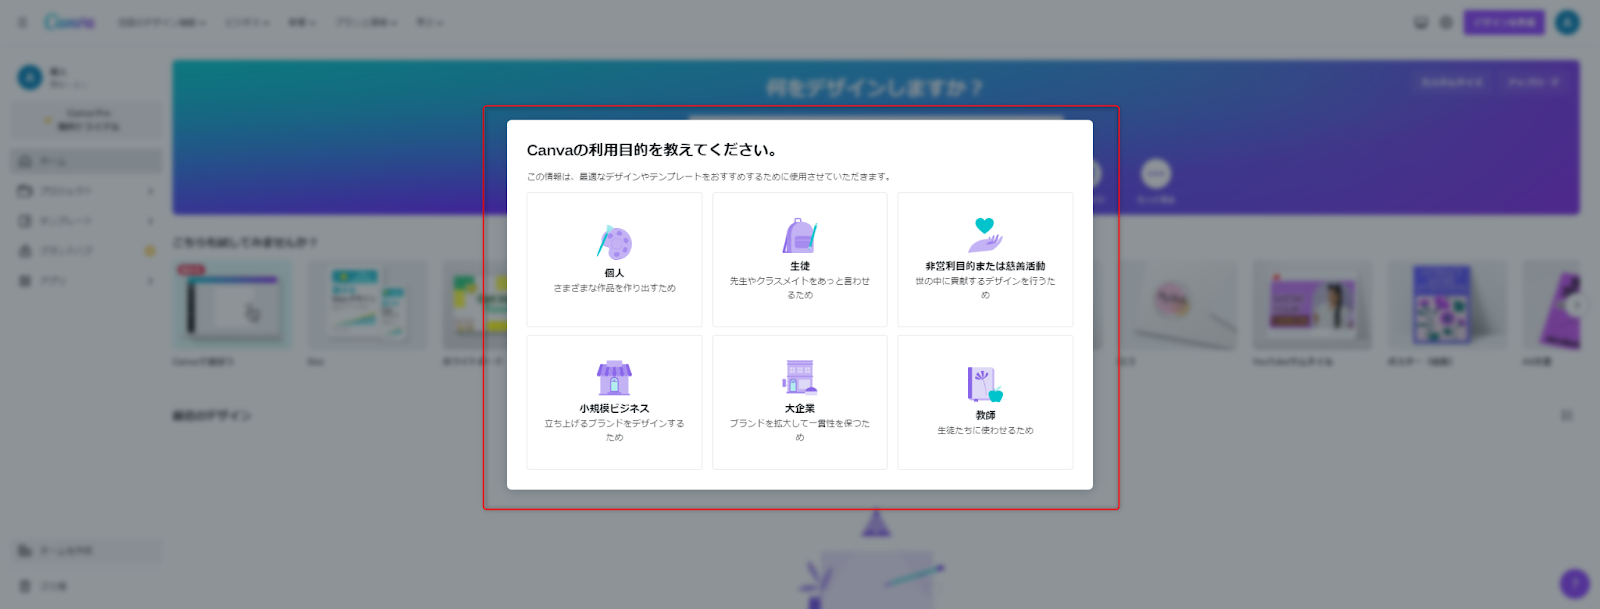Select the palette icon for 個人
The image size is (1600, 609).
(x=614, y=242)
